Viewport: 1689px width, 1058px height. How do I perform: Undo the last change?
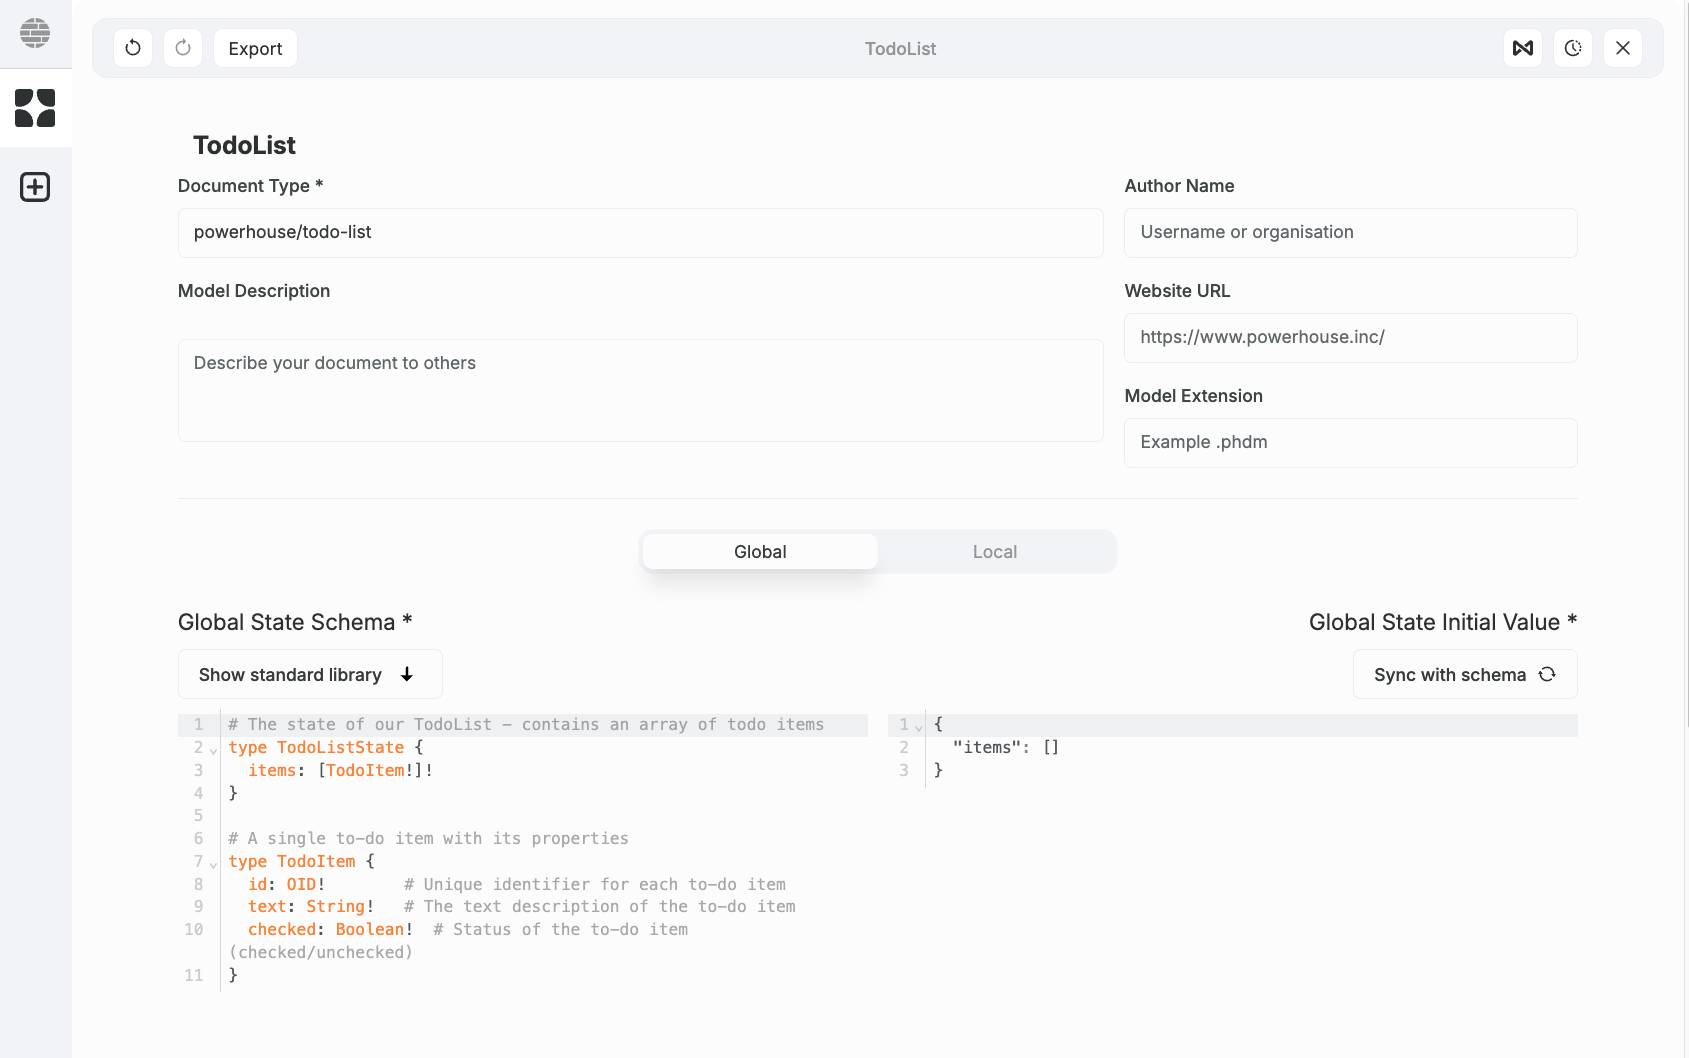click(x=133, y=47)
